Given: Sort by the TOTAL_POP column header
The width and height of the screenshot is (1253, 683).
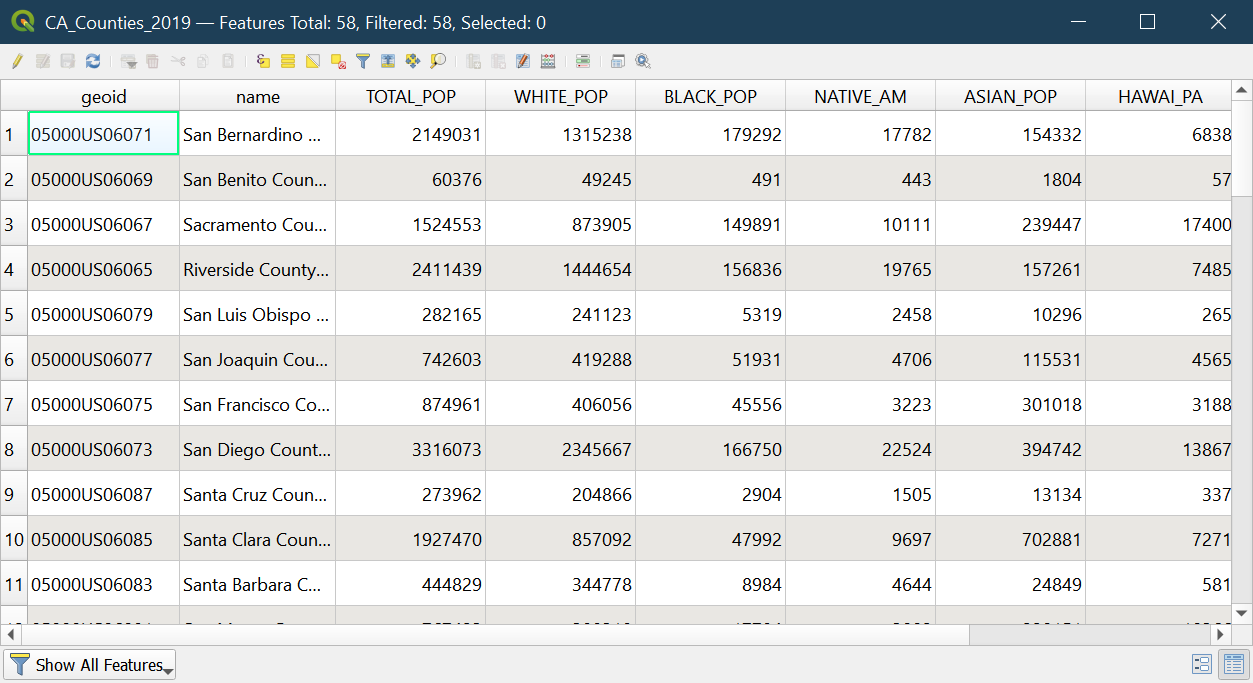Looking at the screenshot, I should point(410,97).
